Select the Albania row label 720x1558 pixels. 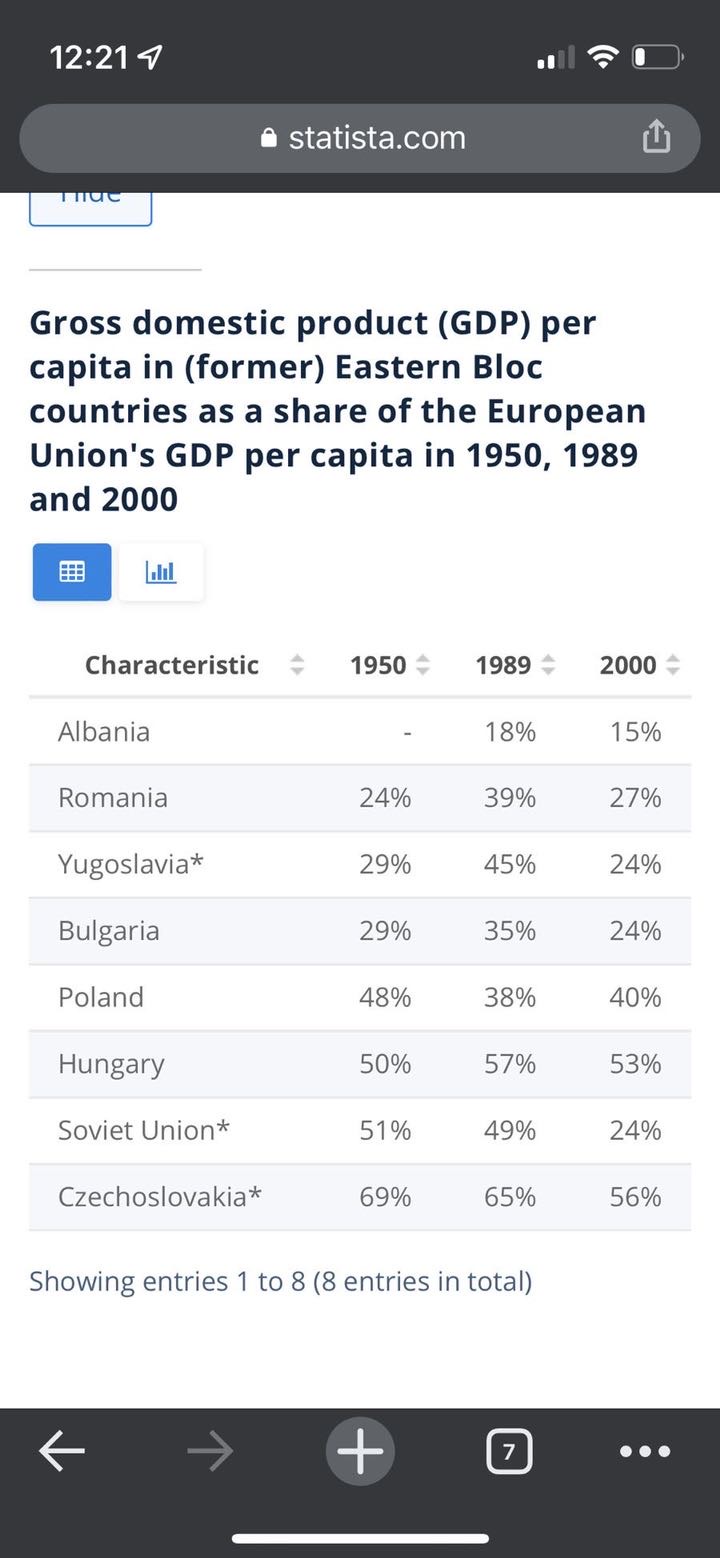coord(104,732)
